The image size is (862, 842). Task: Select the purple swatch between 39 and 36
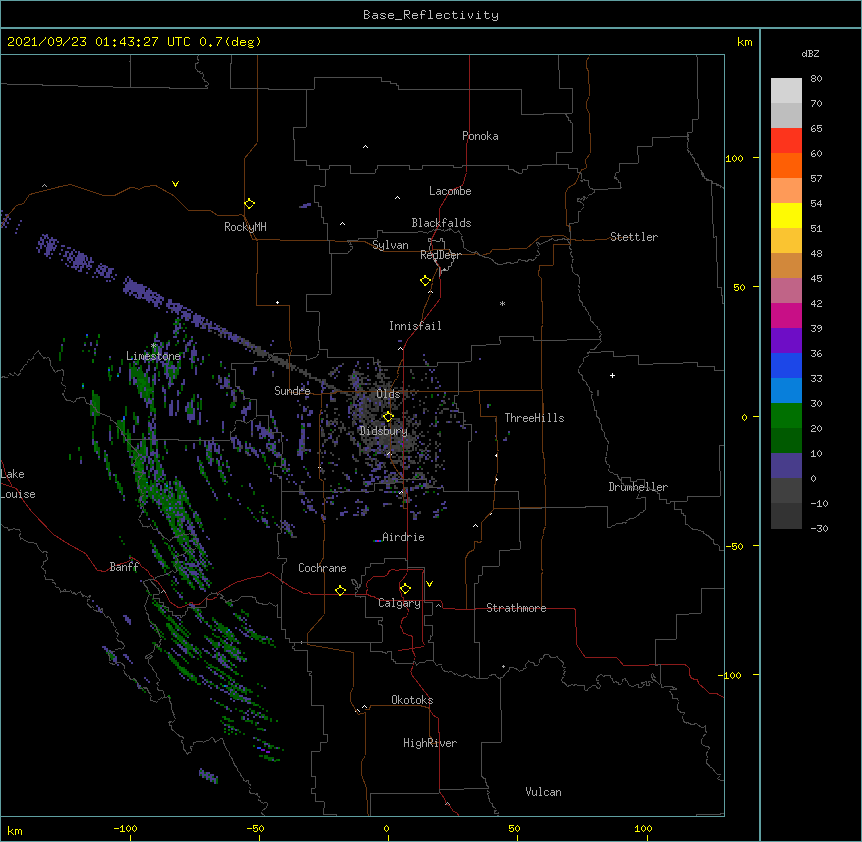coord(786,341)
